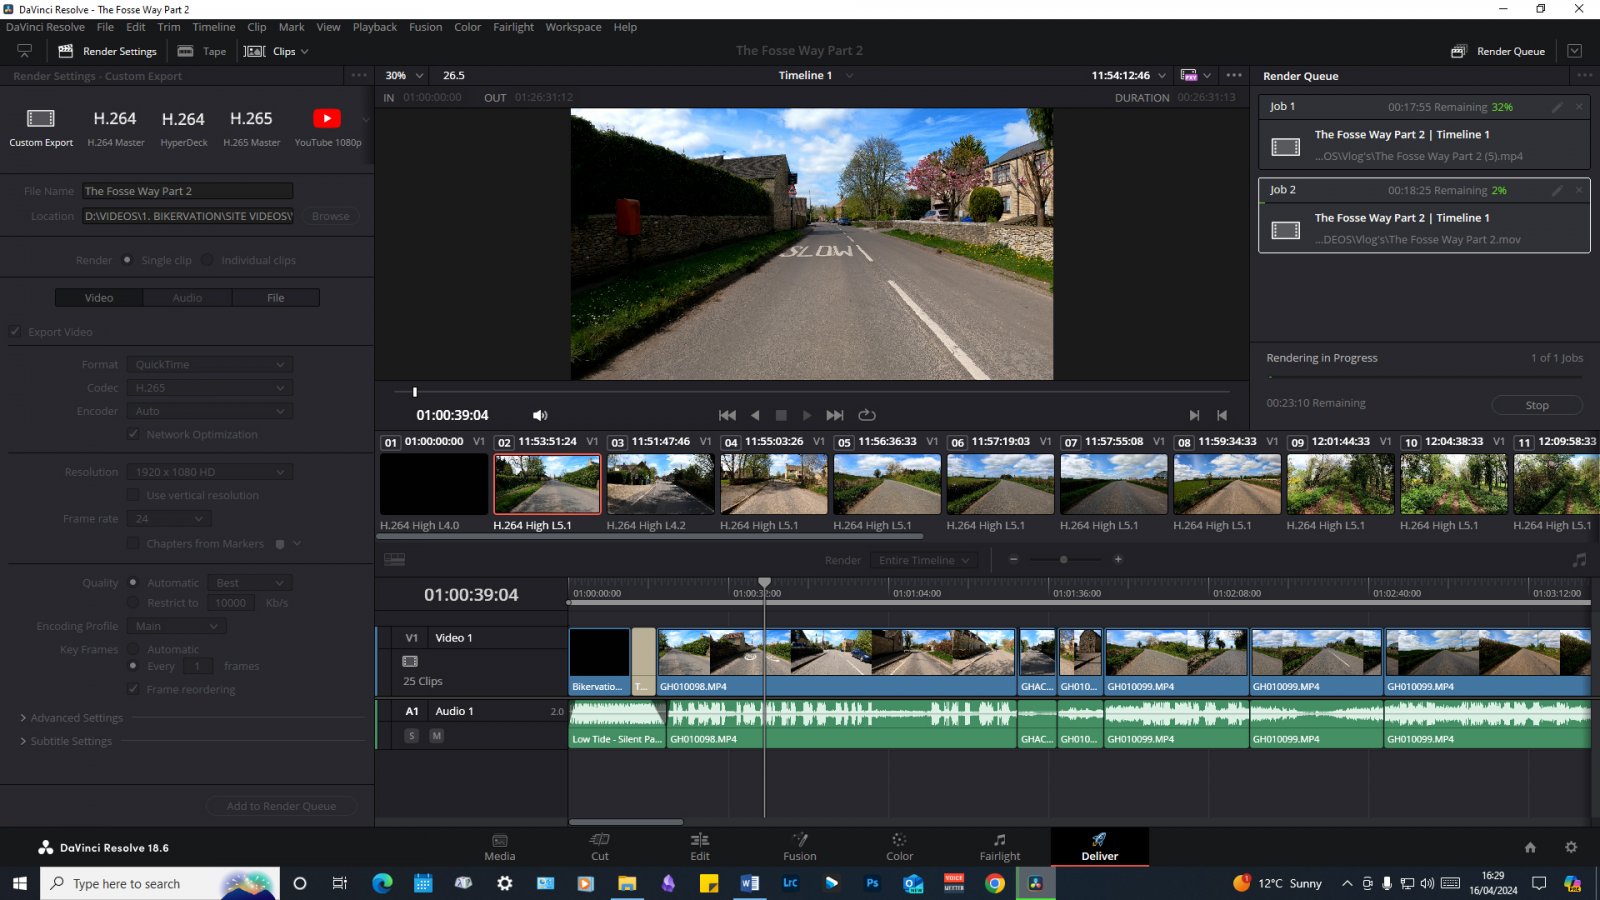
Task: Jump to the first frame in viewer
Action: point(727,415)
